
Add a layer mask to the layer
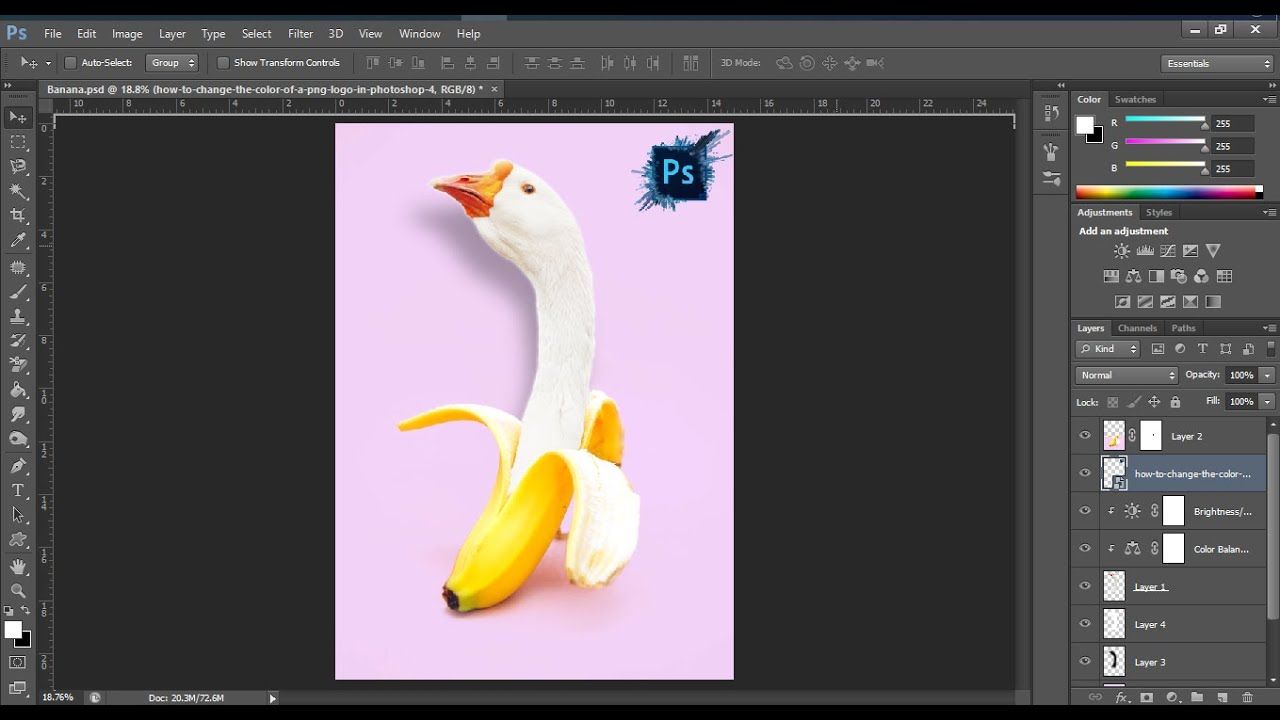[x=1147, y=697]
